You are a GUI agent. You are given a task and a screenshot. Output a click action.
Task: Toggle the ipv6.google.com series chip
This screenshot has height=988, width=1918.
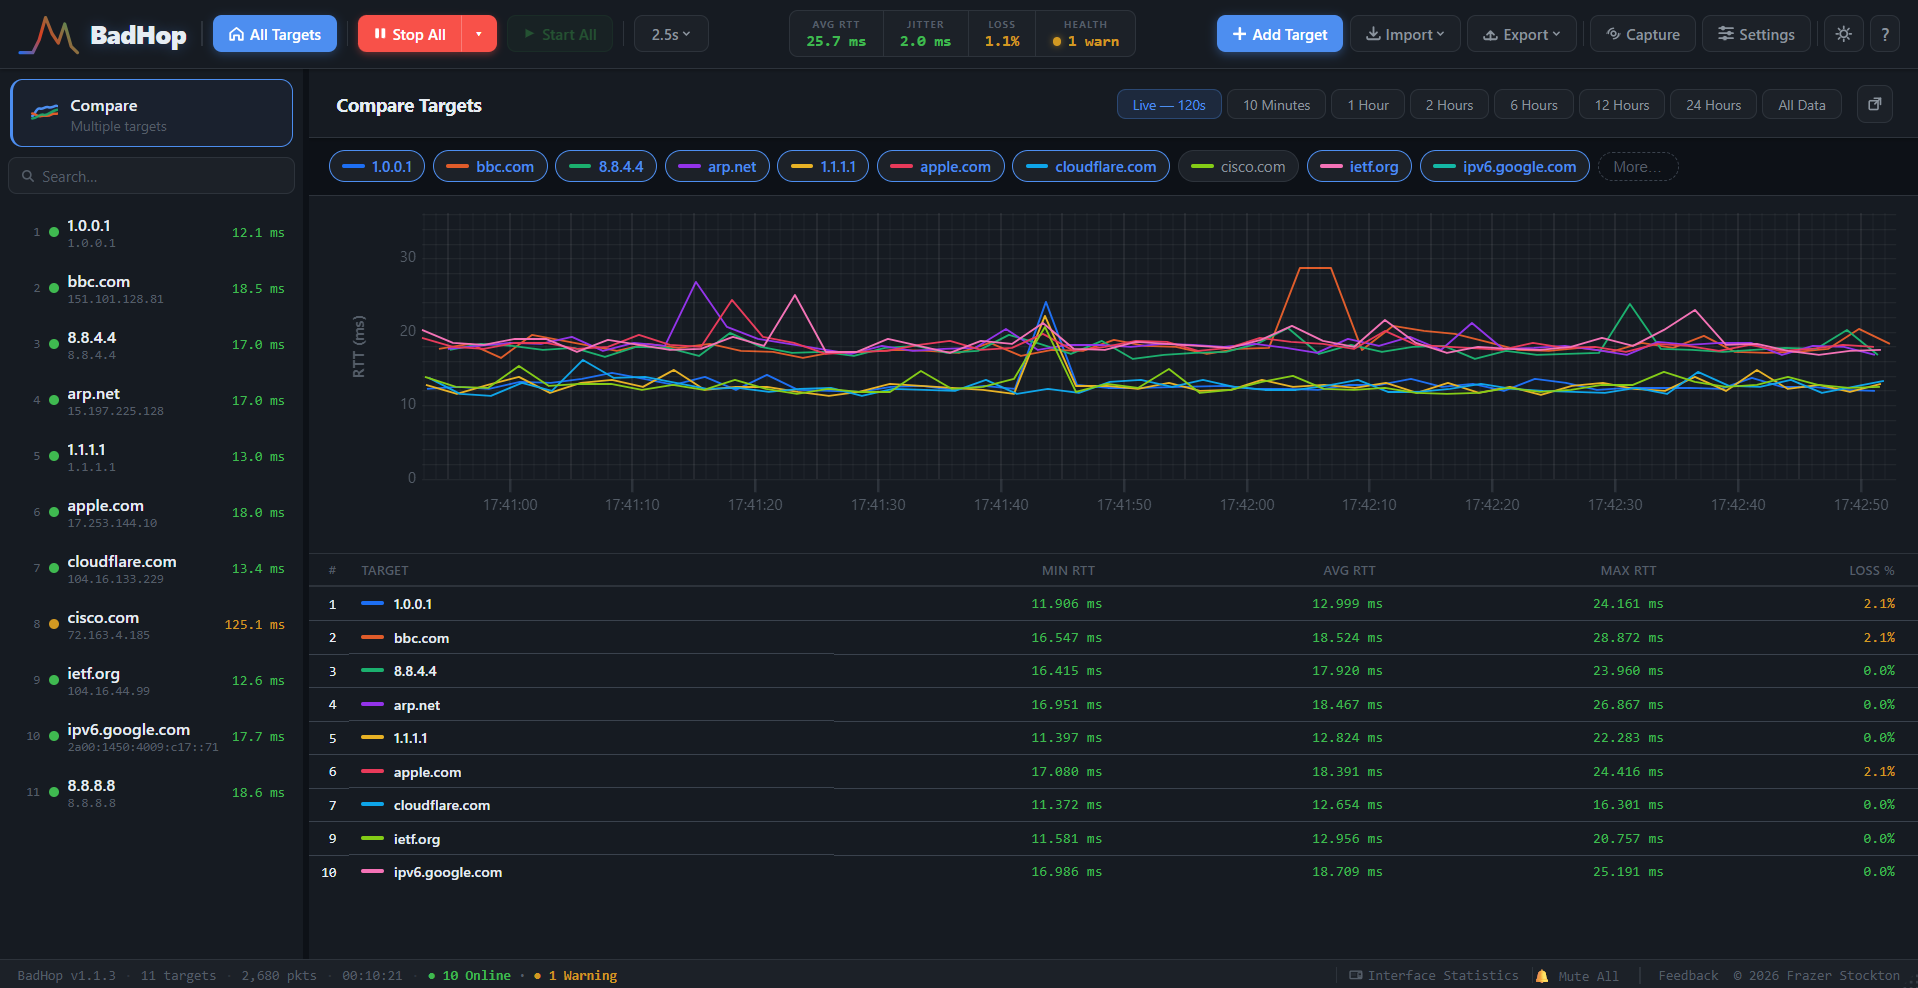click(x=1505, y=167)
